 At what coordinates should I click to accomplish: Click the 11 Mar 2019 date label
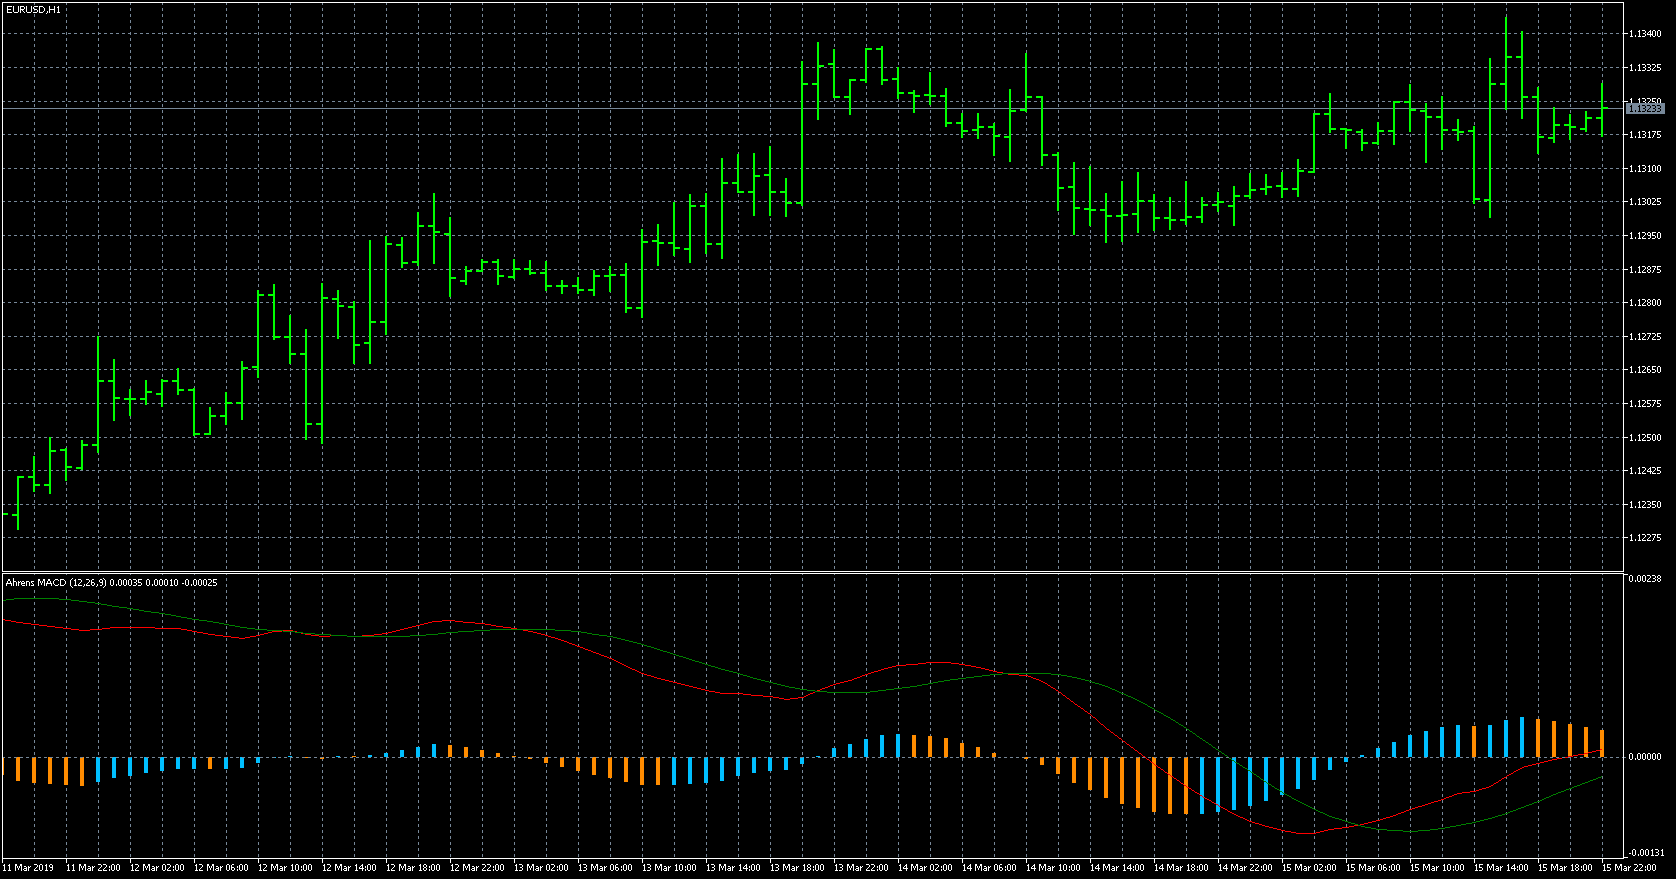pos(29,868)
